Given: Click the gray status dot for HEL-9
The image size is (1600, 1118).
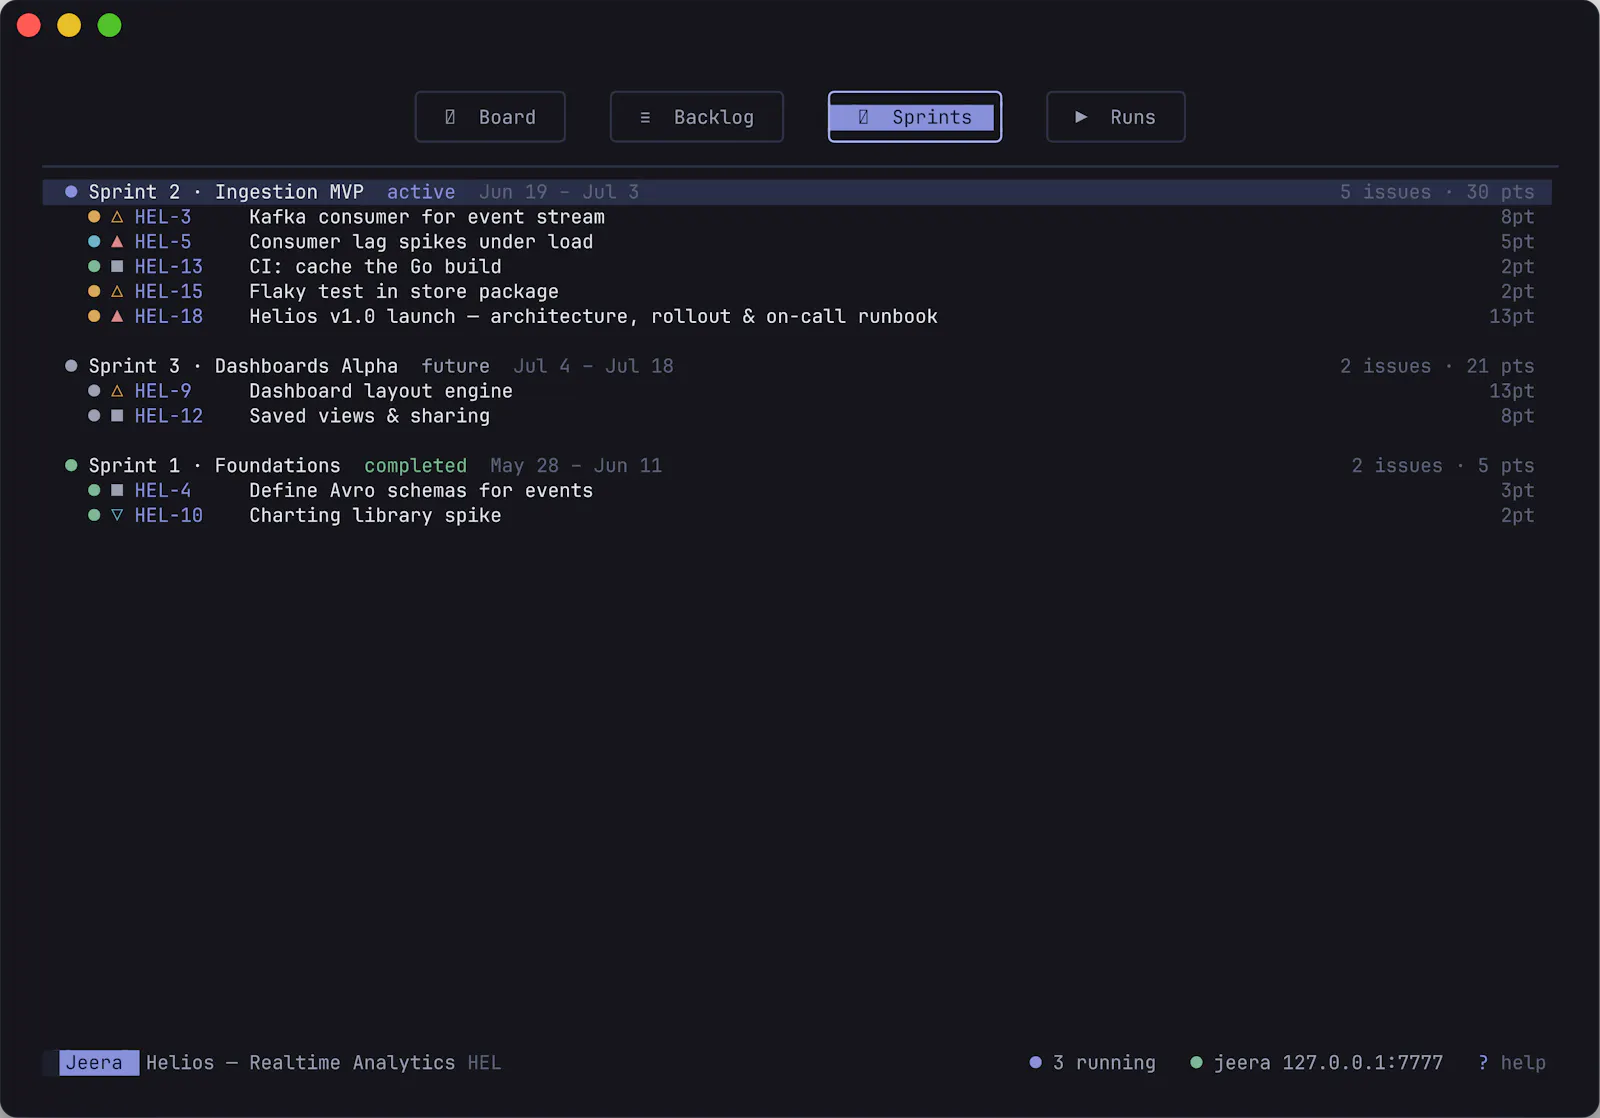Looking at the screenshot, I should coord(94,391).
